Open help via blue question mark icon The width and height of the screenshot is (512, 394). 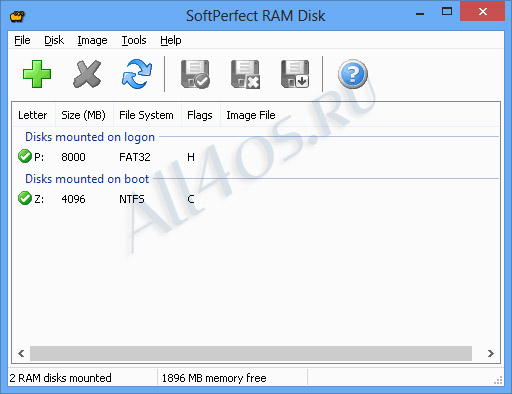pyautogui.click(x=353, y=74)
